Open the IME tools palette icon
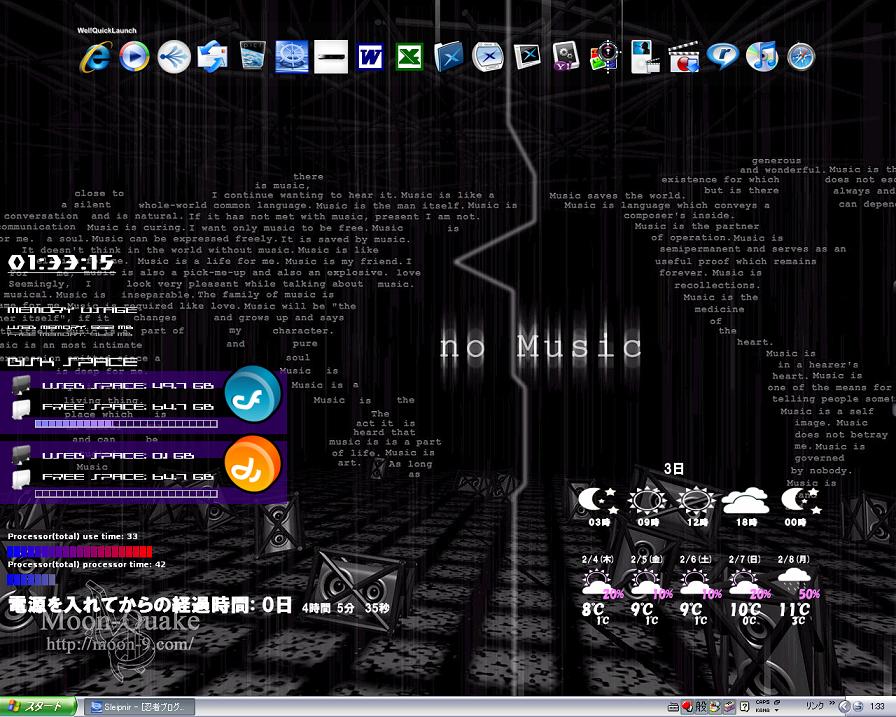 [715, 707]
